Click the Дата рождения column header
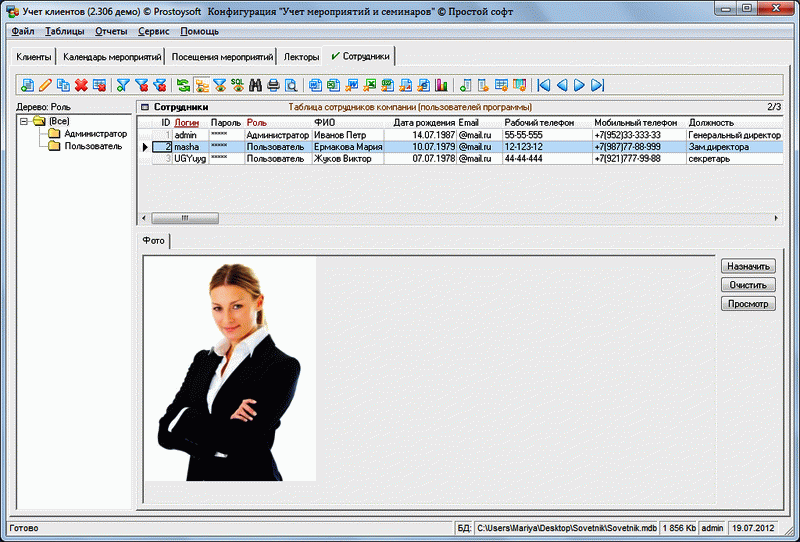 (x=424, y=122)
